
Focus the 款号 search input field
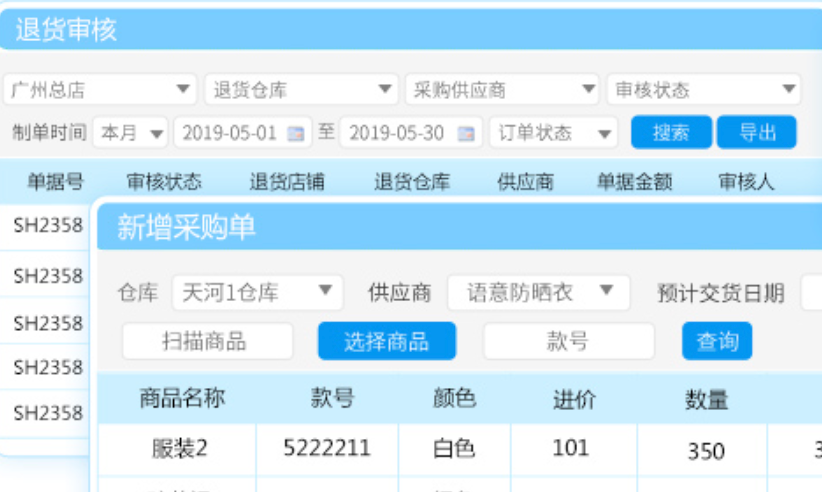(568, 341)
